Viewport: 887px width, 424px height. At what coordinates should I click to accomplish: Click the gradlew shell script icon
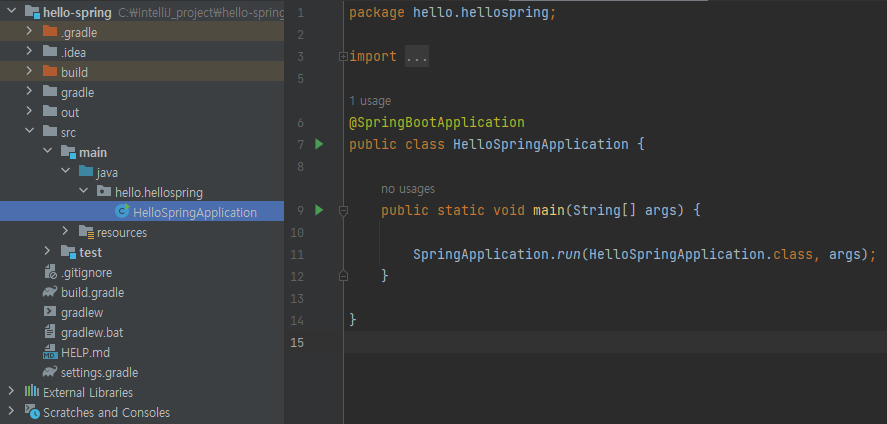(x=50, y=312)
